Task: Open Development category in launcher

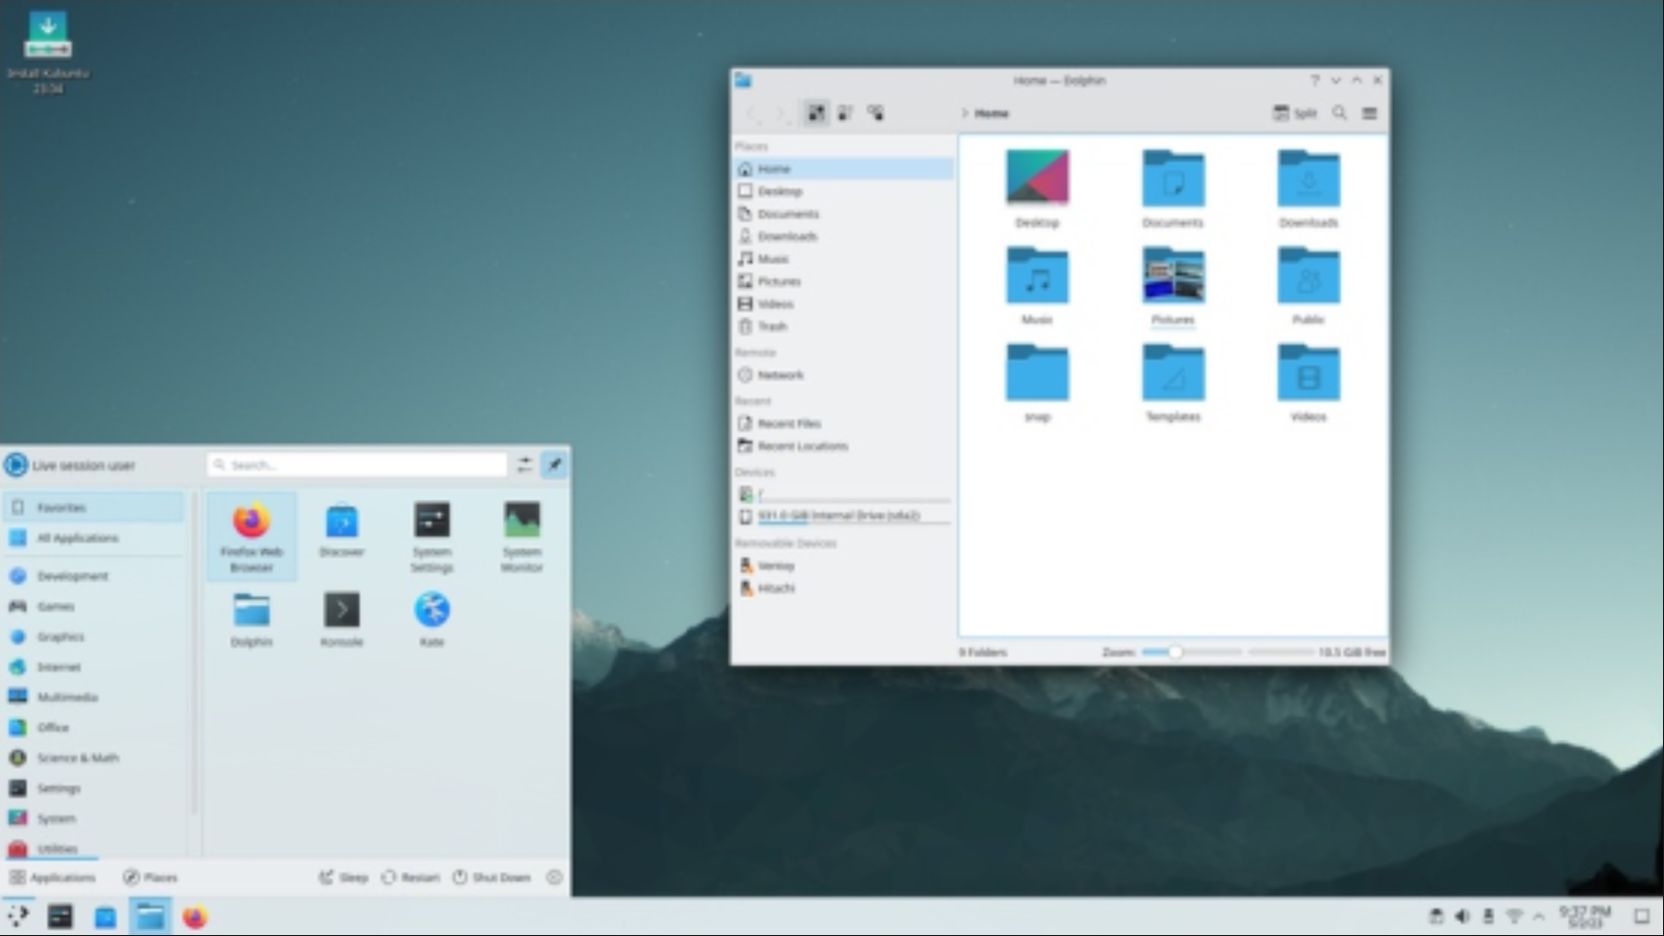Action: 94,576
